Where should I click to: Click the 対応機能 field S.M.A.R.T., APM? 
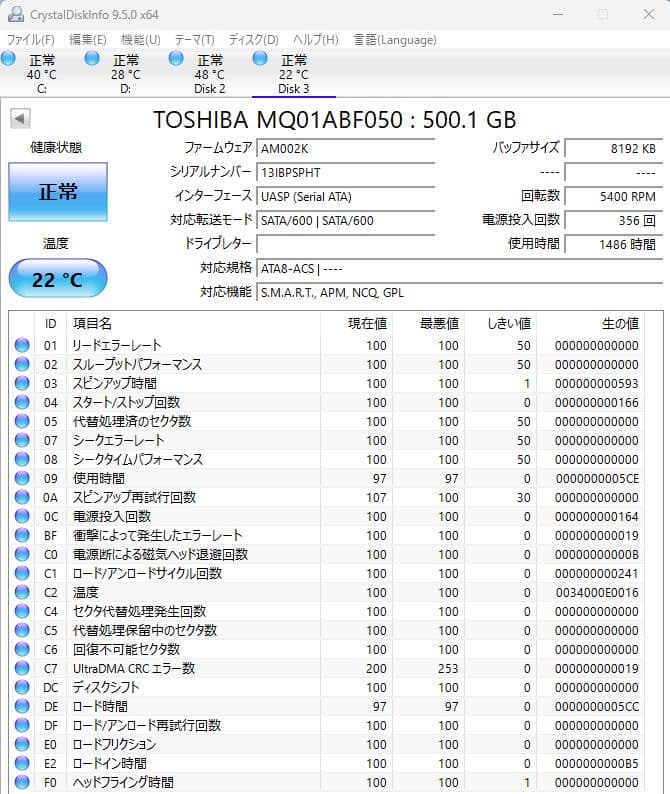[459, 292]
